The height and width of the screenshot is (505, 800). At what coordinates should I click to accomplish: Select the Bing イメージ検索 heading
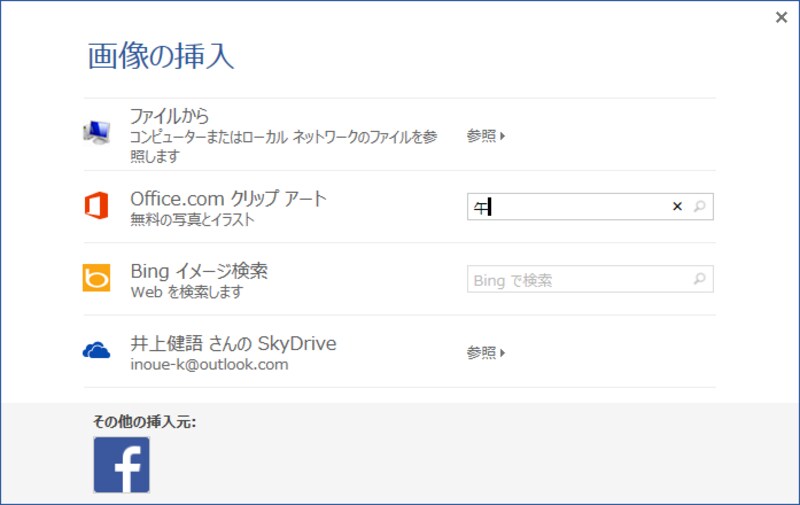point(199,271)
